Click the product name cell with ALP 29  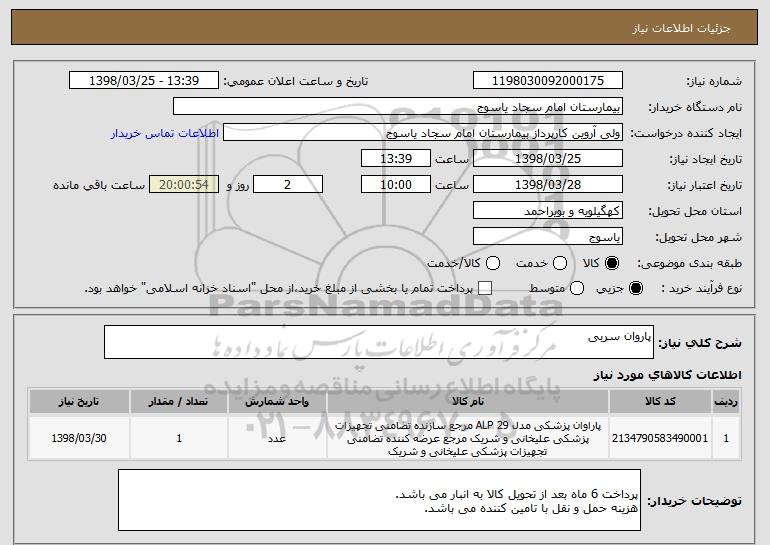(468, 438)
